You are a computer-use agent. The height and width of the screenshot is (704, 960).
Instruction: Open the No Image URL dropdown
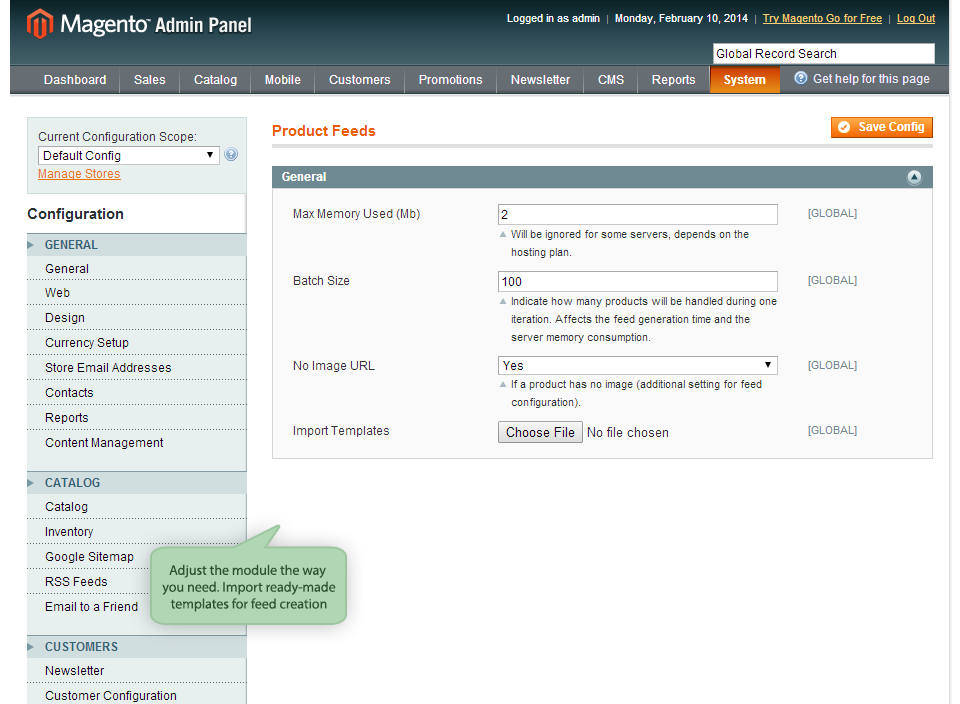pos(637,365)
